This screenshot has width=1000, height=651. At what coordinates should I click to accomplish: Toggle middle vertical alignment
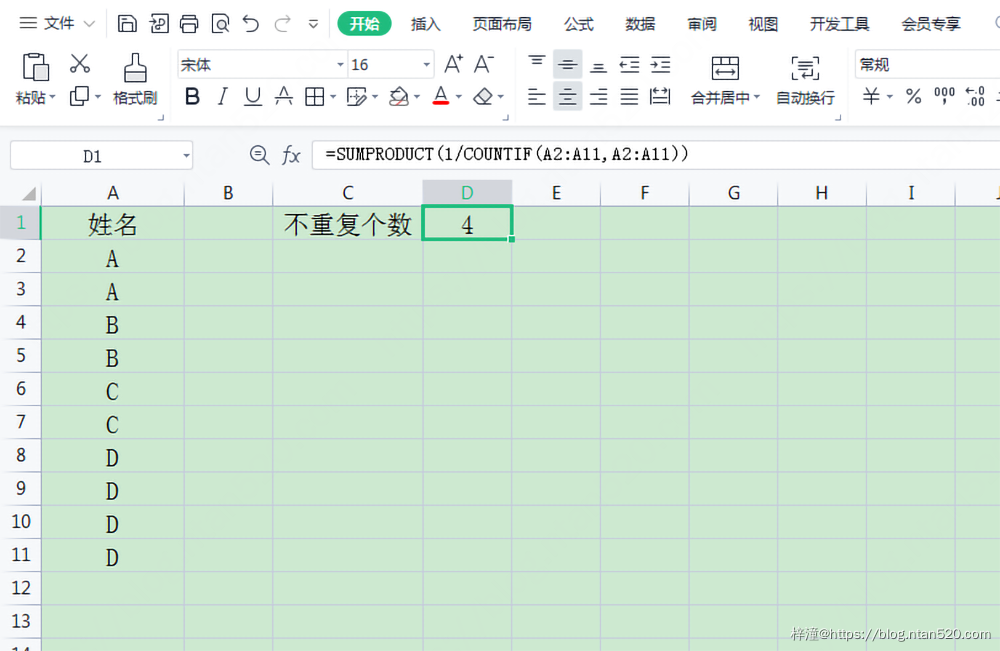tap(568, 64)
